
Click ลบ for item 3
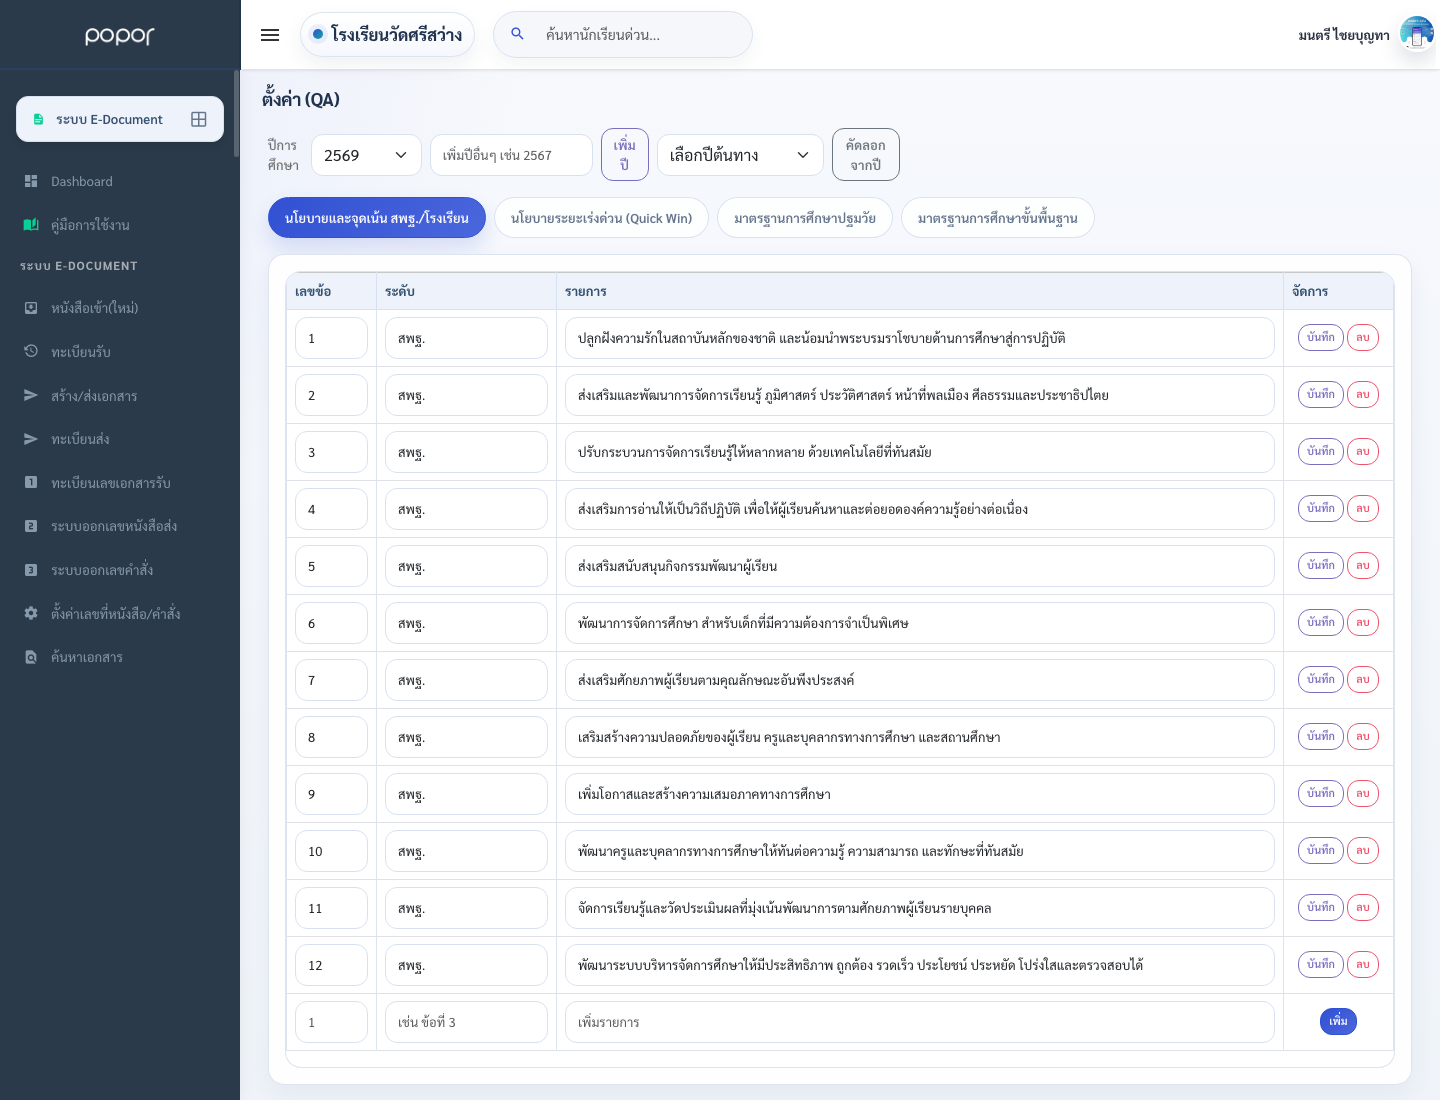coord(1363,451)
